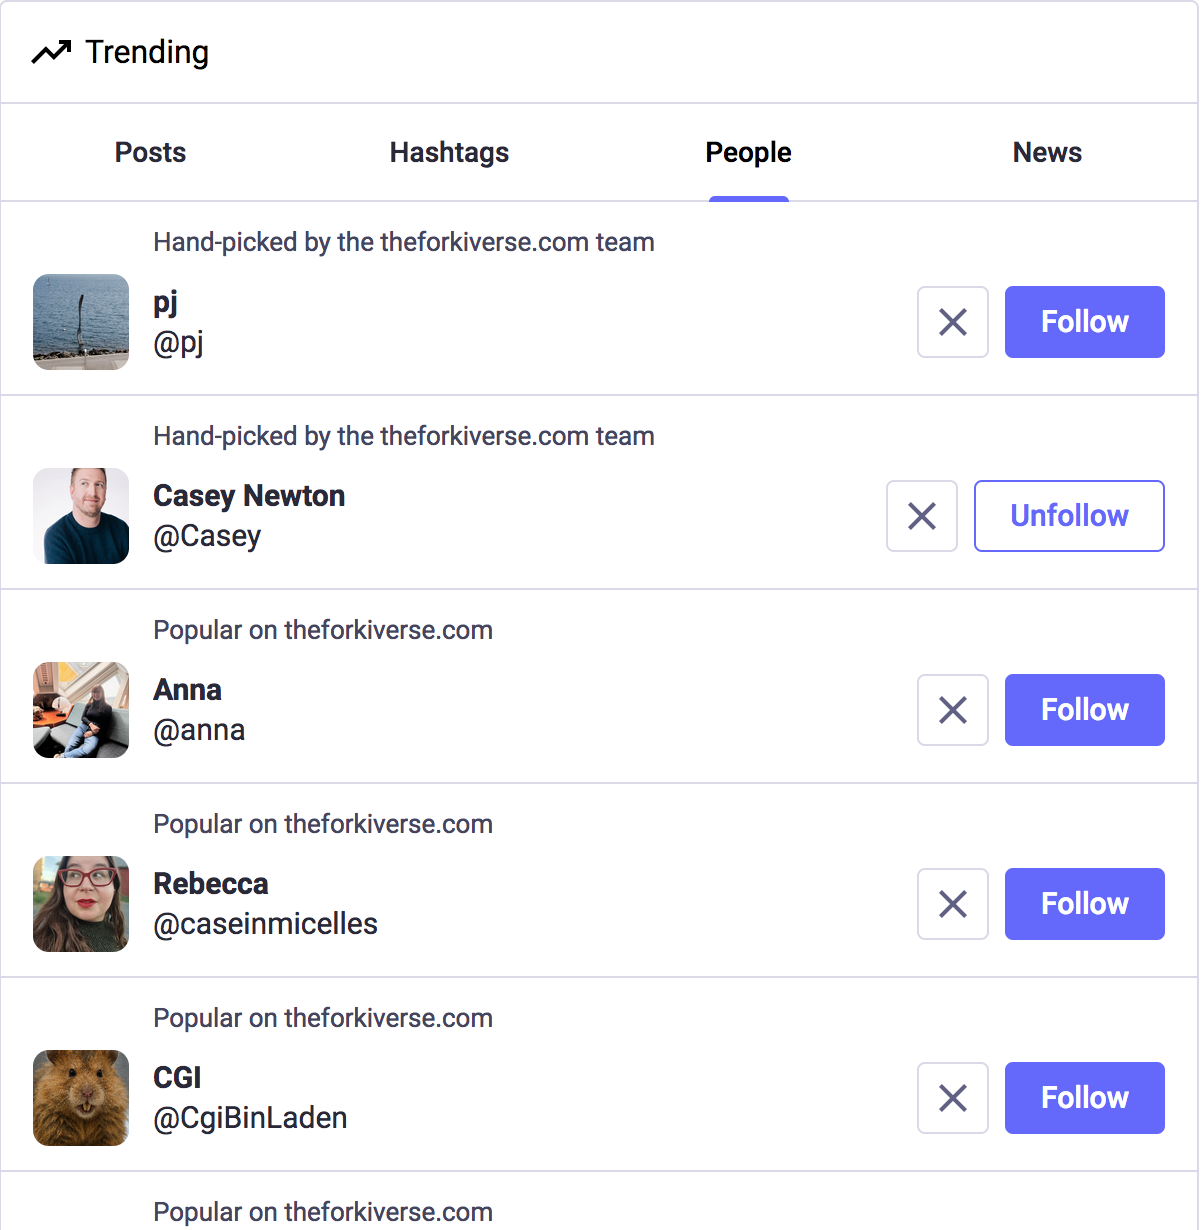Screen dimensions: 1202x1230
Task: View Rebecca's profile picture
Action: [x=81, y=904]
